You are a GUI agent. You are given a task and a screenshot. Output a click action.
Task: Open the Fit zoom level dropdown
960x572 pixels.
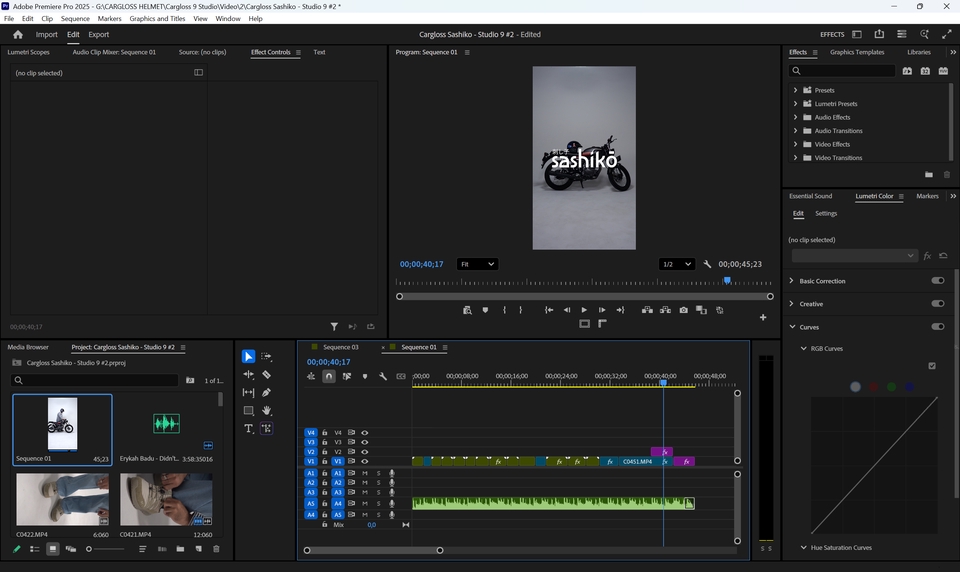pyautogui.click(x=477, y=264)
